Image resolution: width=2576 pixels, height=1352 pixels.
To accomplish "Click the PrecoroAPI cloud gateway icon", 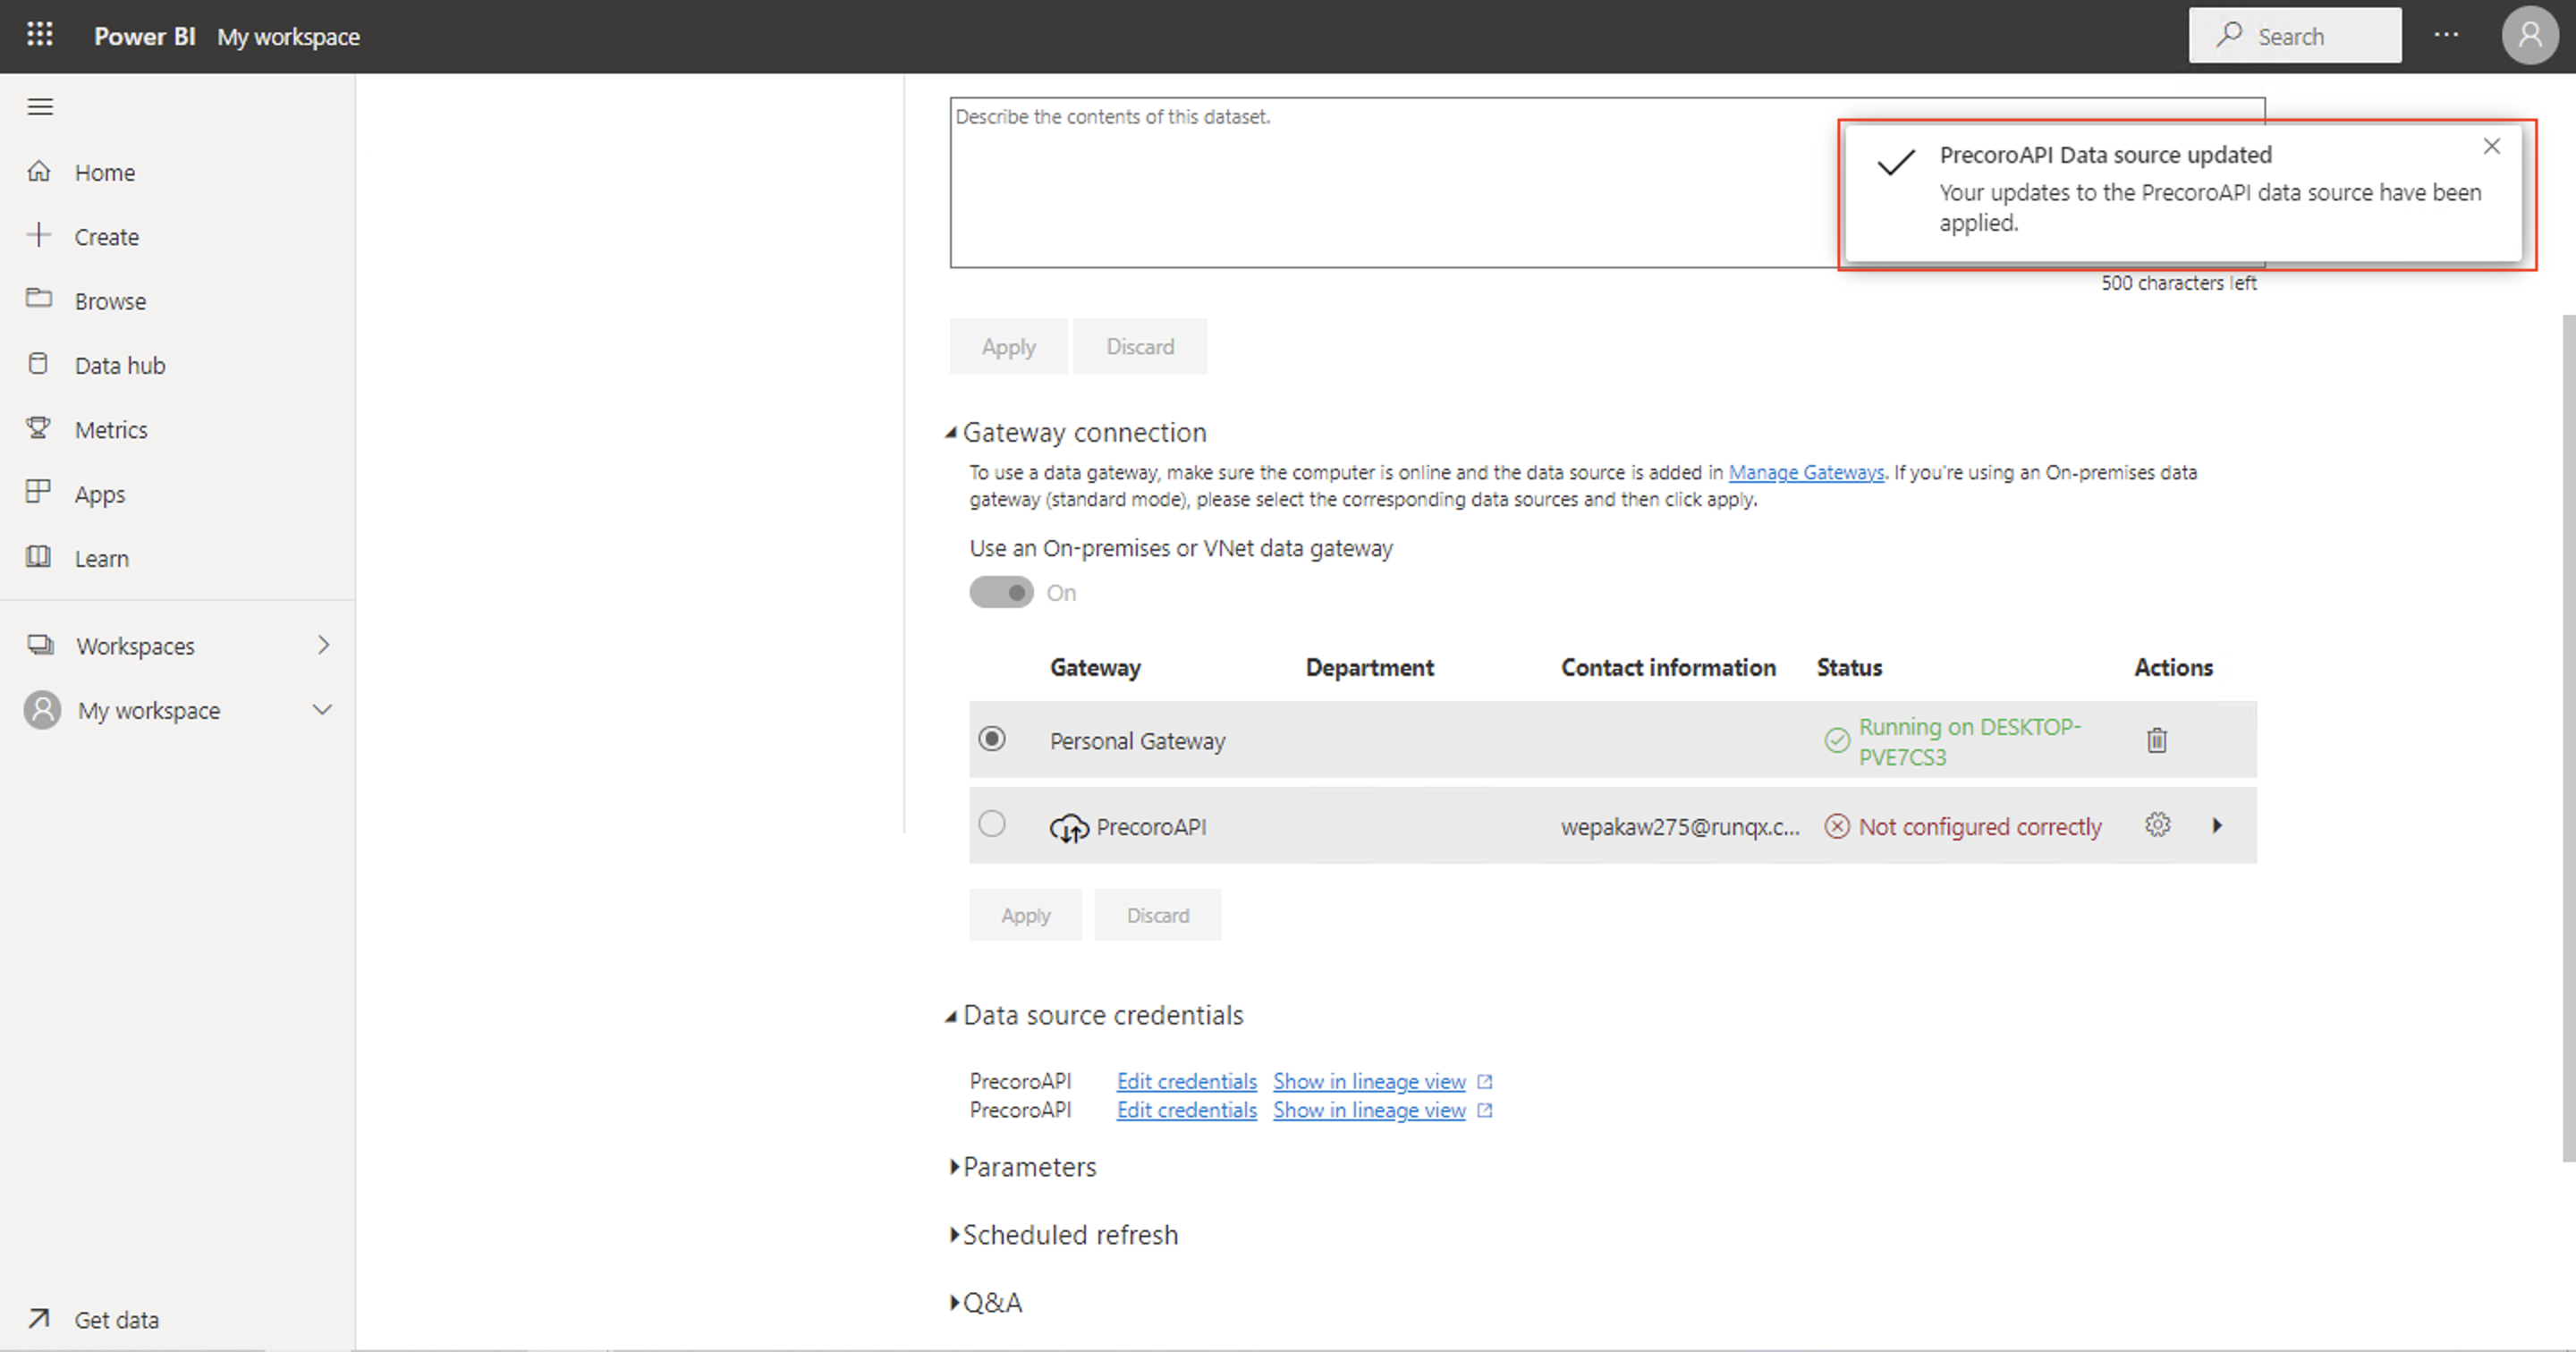I will coord(1069,827).
